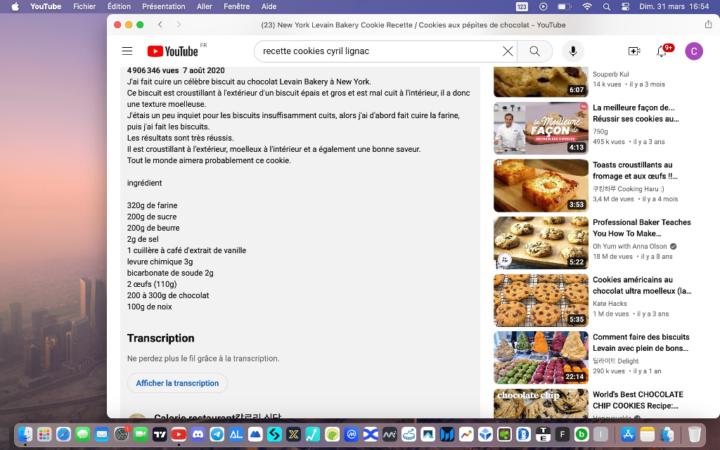
Task: Open FaceTime in the Dock
Action: (x=141, y=434)
